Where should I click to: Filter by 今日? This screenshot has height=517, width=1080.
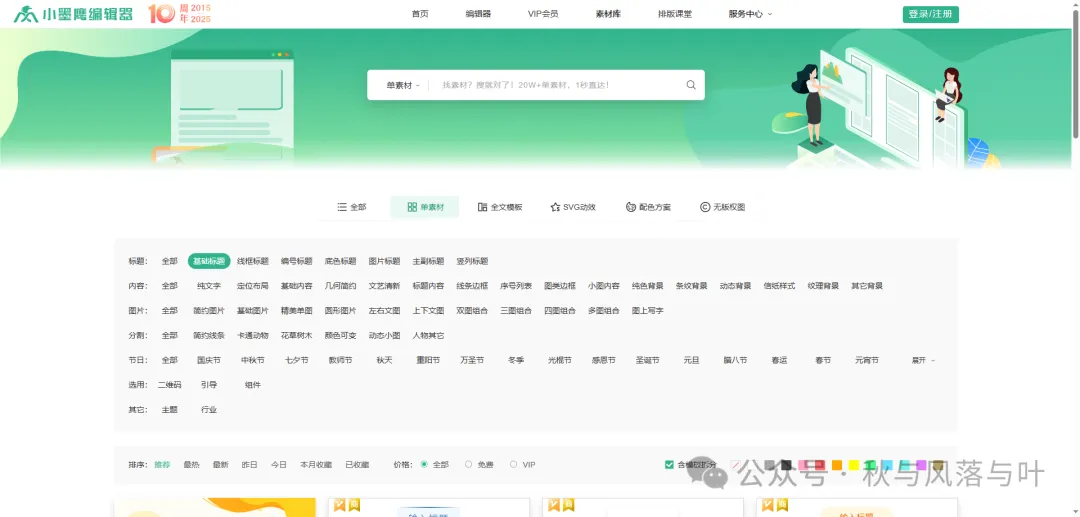[278, 465]
